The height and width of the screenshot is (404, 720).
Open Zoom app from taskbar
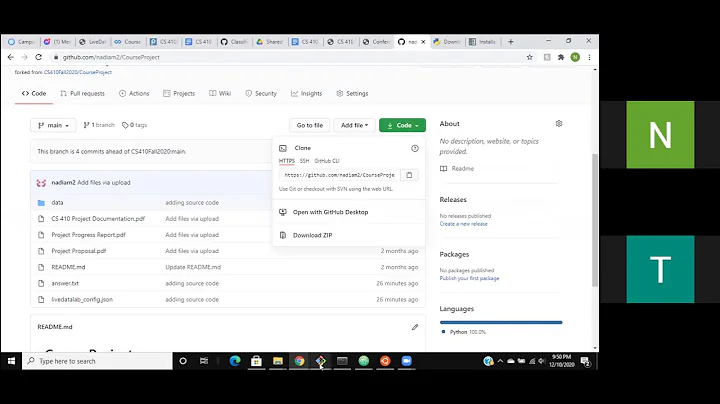406,361
